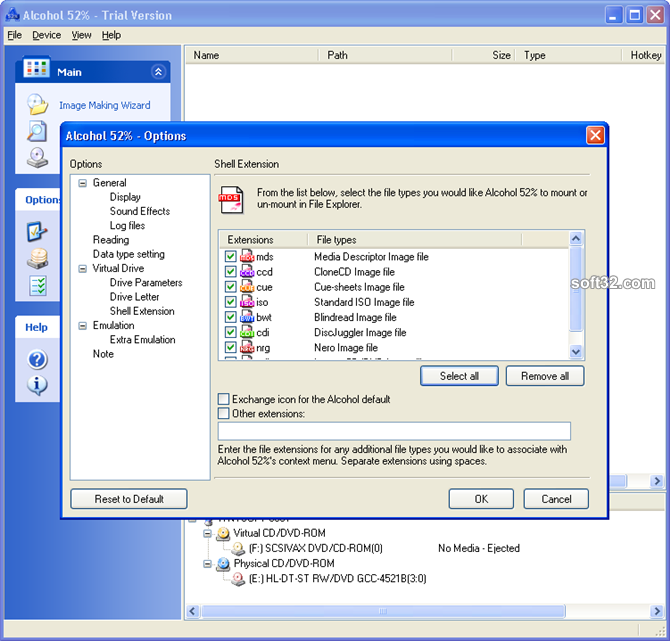Select Display in options tree
The width and height of the screenshot is (670, 641).
click(125, 197)
